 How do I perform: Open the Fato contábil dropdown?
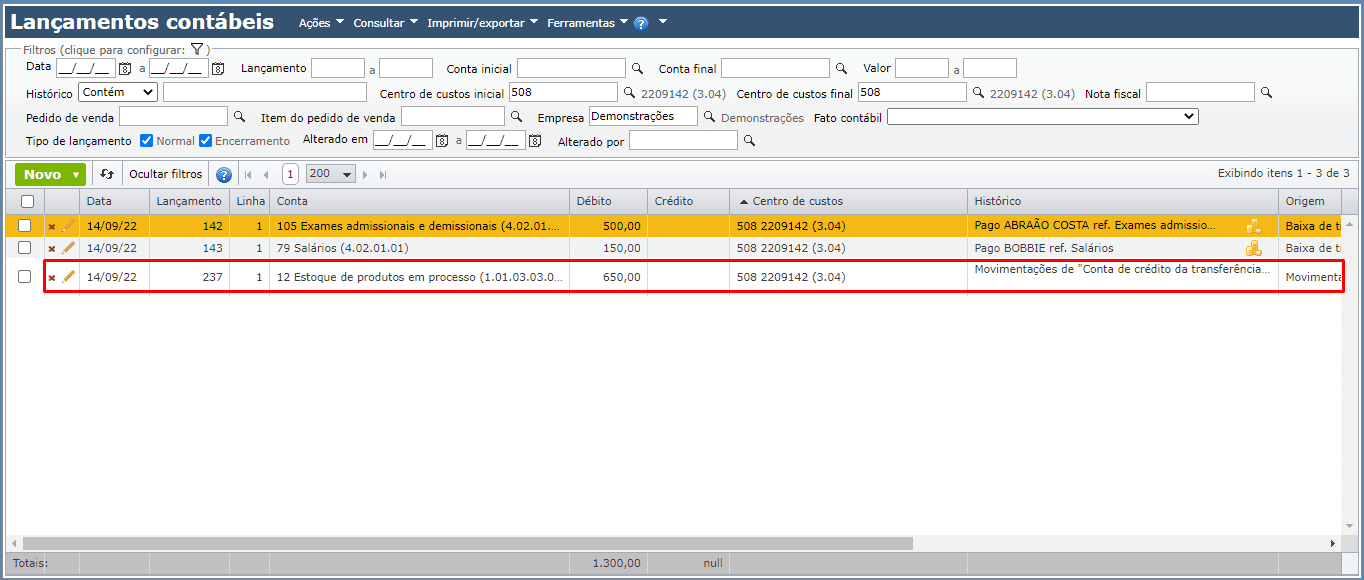click(x=1043, y=116)
